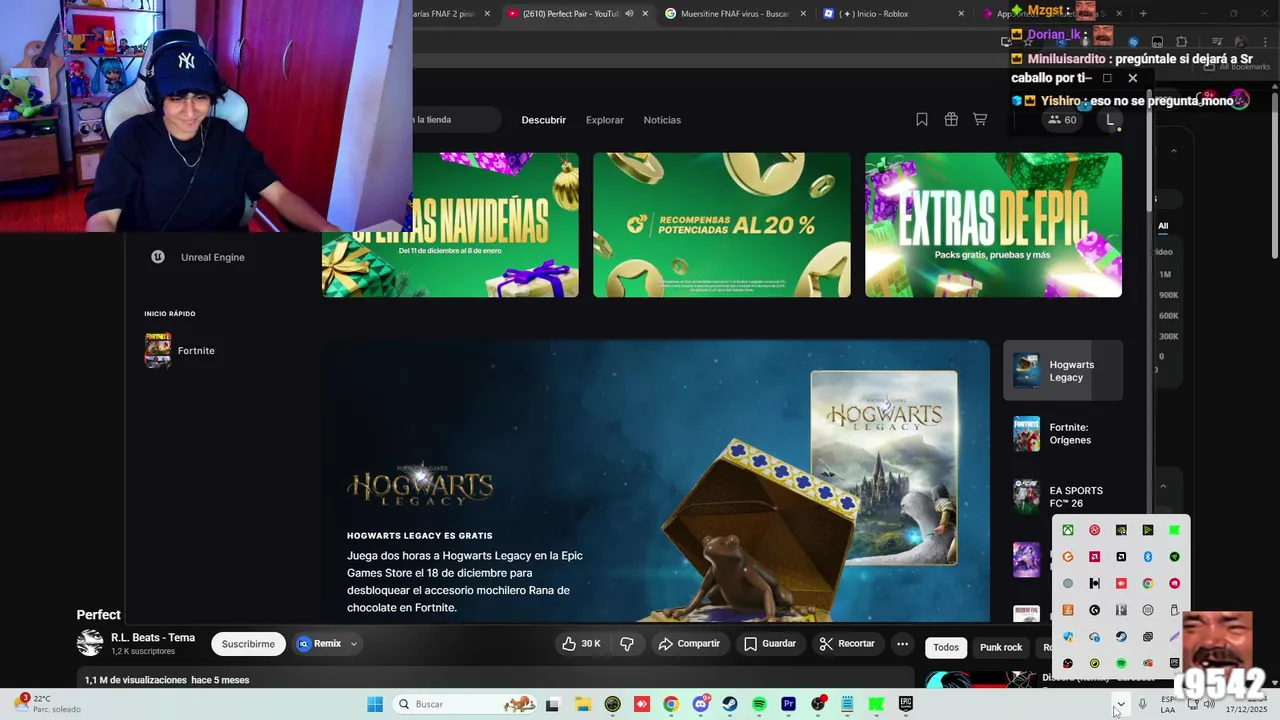Screen dimensions: 1280x720
Task: Open the Ofertas Navideñas banner
Action: (450, 225)
